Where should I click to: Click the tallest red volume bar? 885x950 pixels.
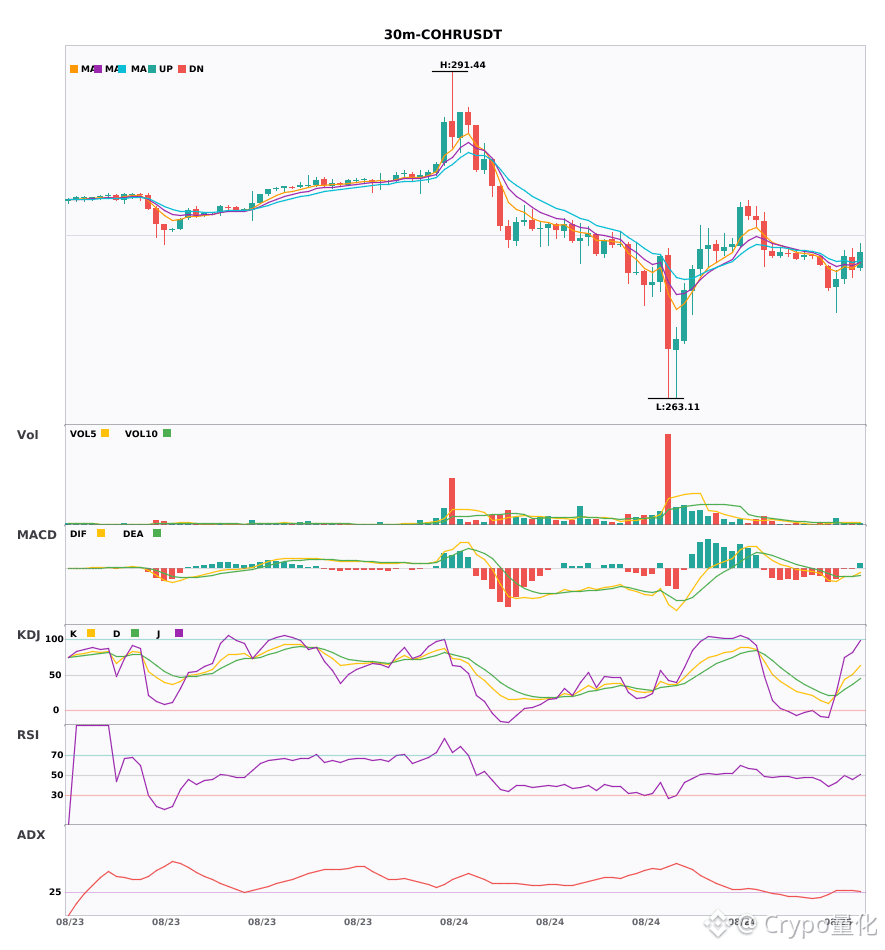[668, 479]
